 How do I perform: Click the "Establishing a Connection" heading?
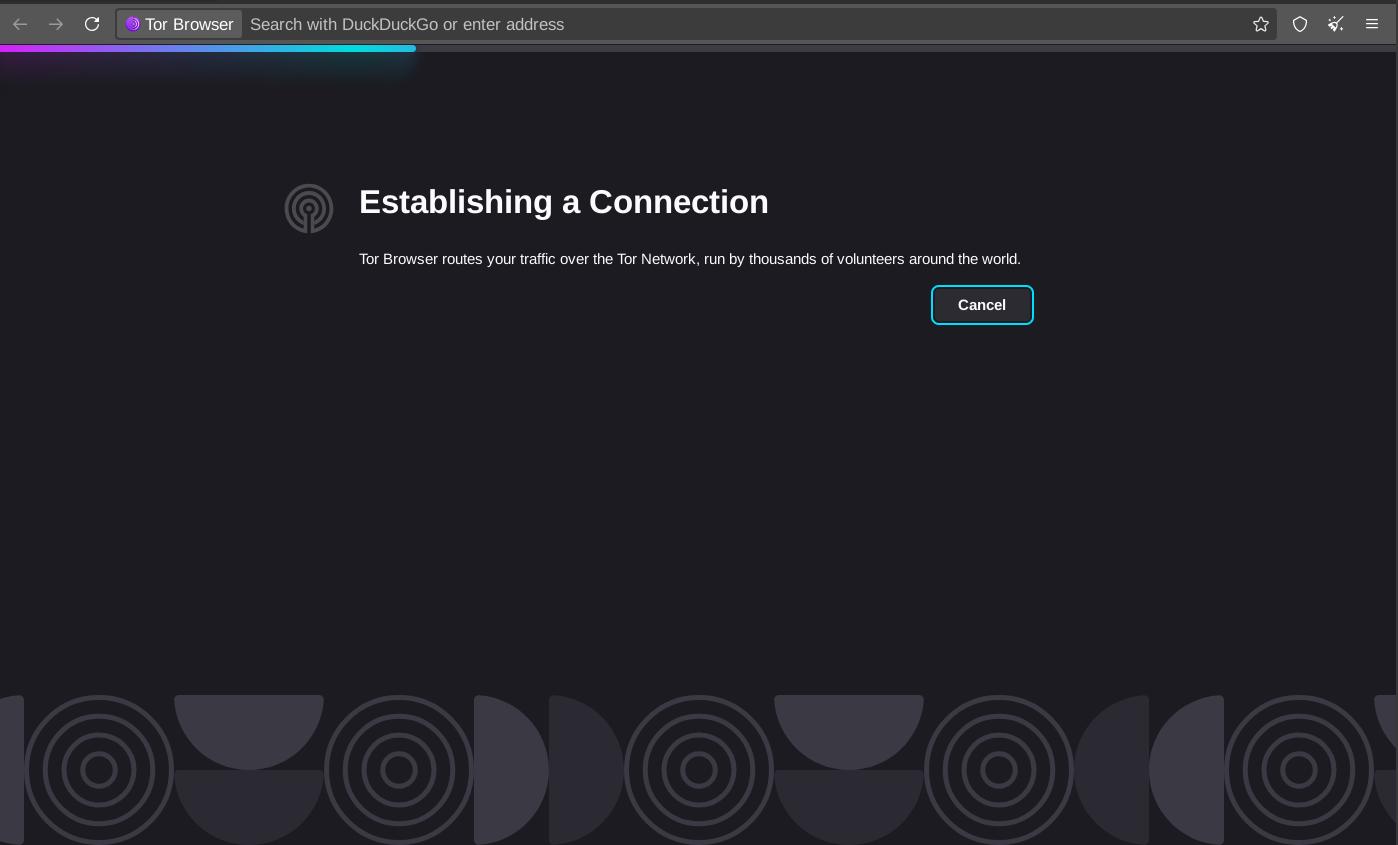pos(564,202)
